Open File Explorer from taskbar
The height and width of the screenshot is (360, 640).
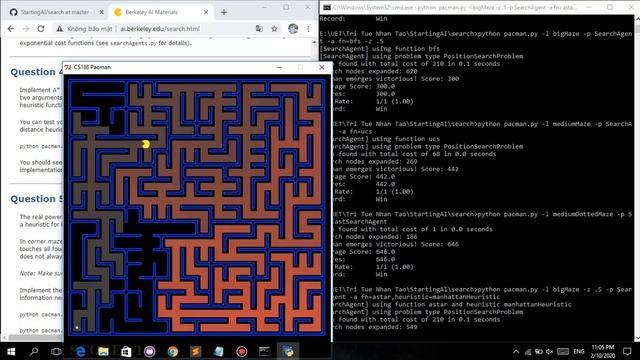point(103,351)
